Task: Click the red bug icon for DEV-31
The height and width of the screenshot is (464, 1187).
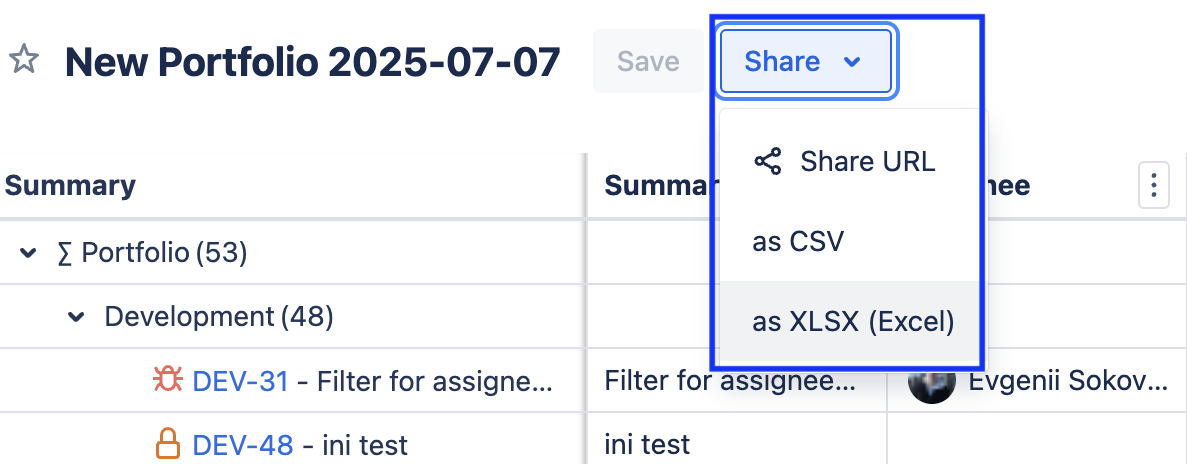Action: [x=166, y=381]
